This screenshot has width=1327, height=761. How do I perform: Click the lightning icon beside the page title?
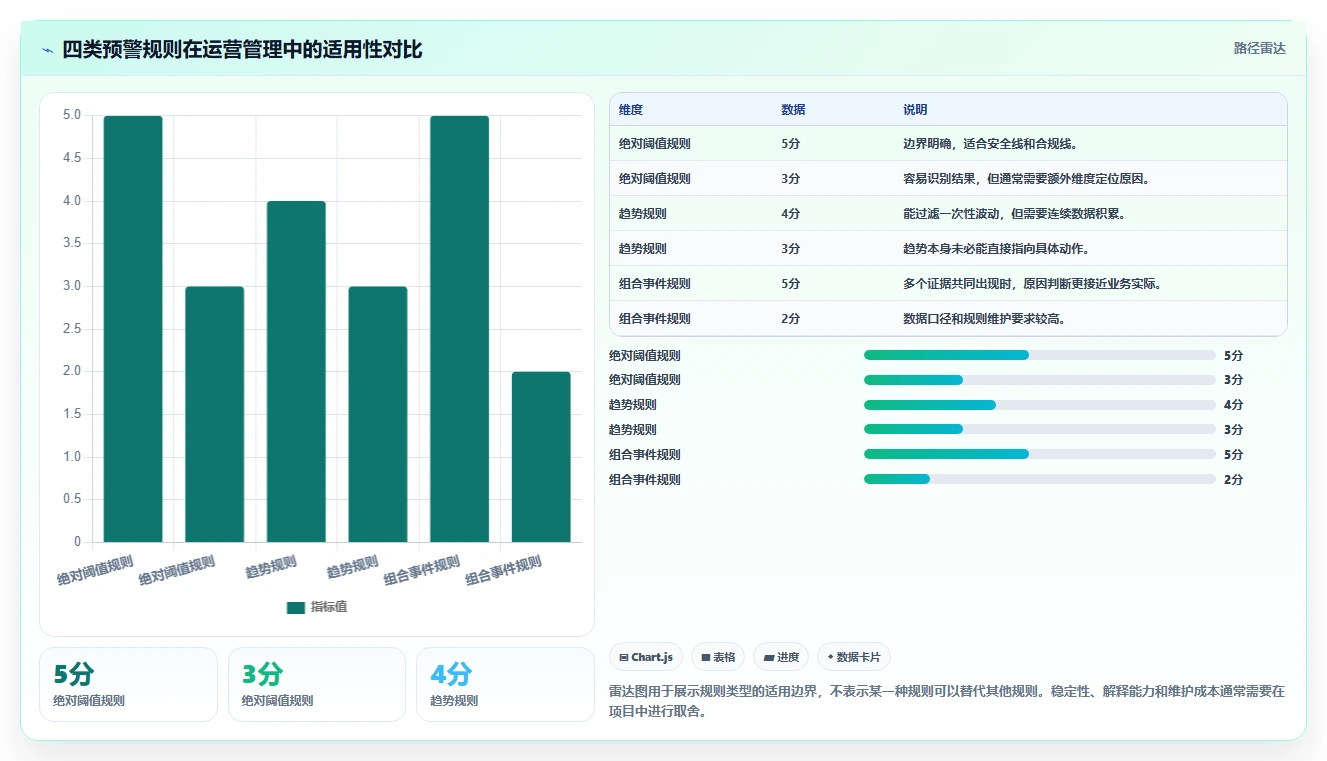48,49
